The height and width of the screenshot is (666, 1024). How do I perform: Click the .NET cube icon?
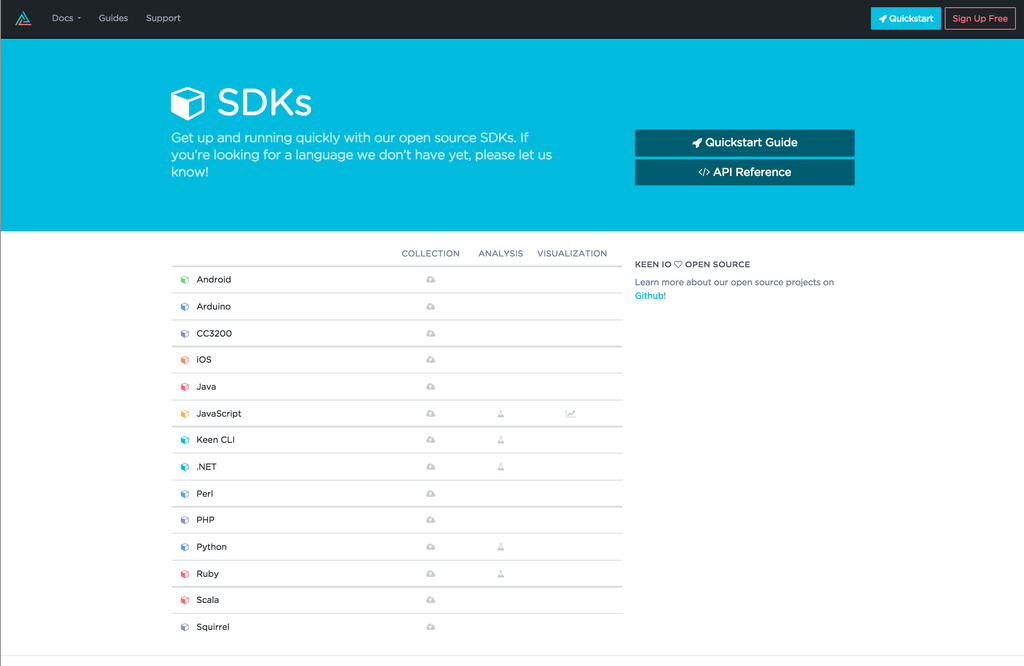click(x=185, y=467)
